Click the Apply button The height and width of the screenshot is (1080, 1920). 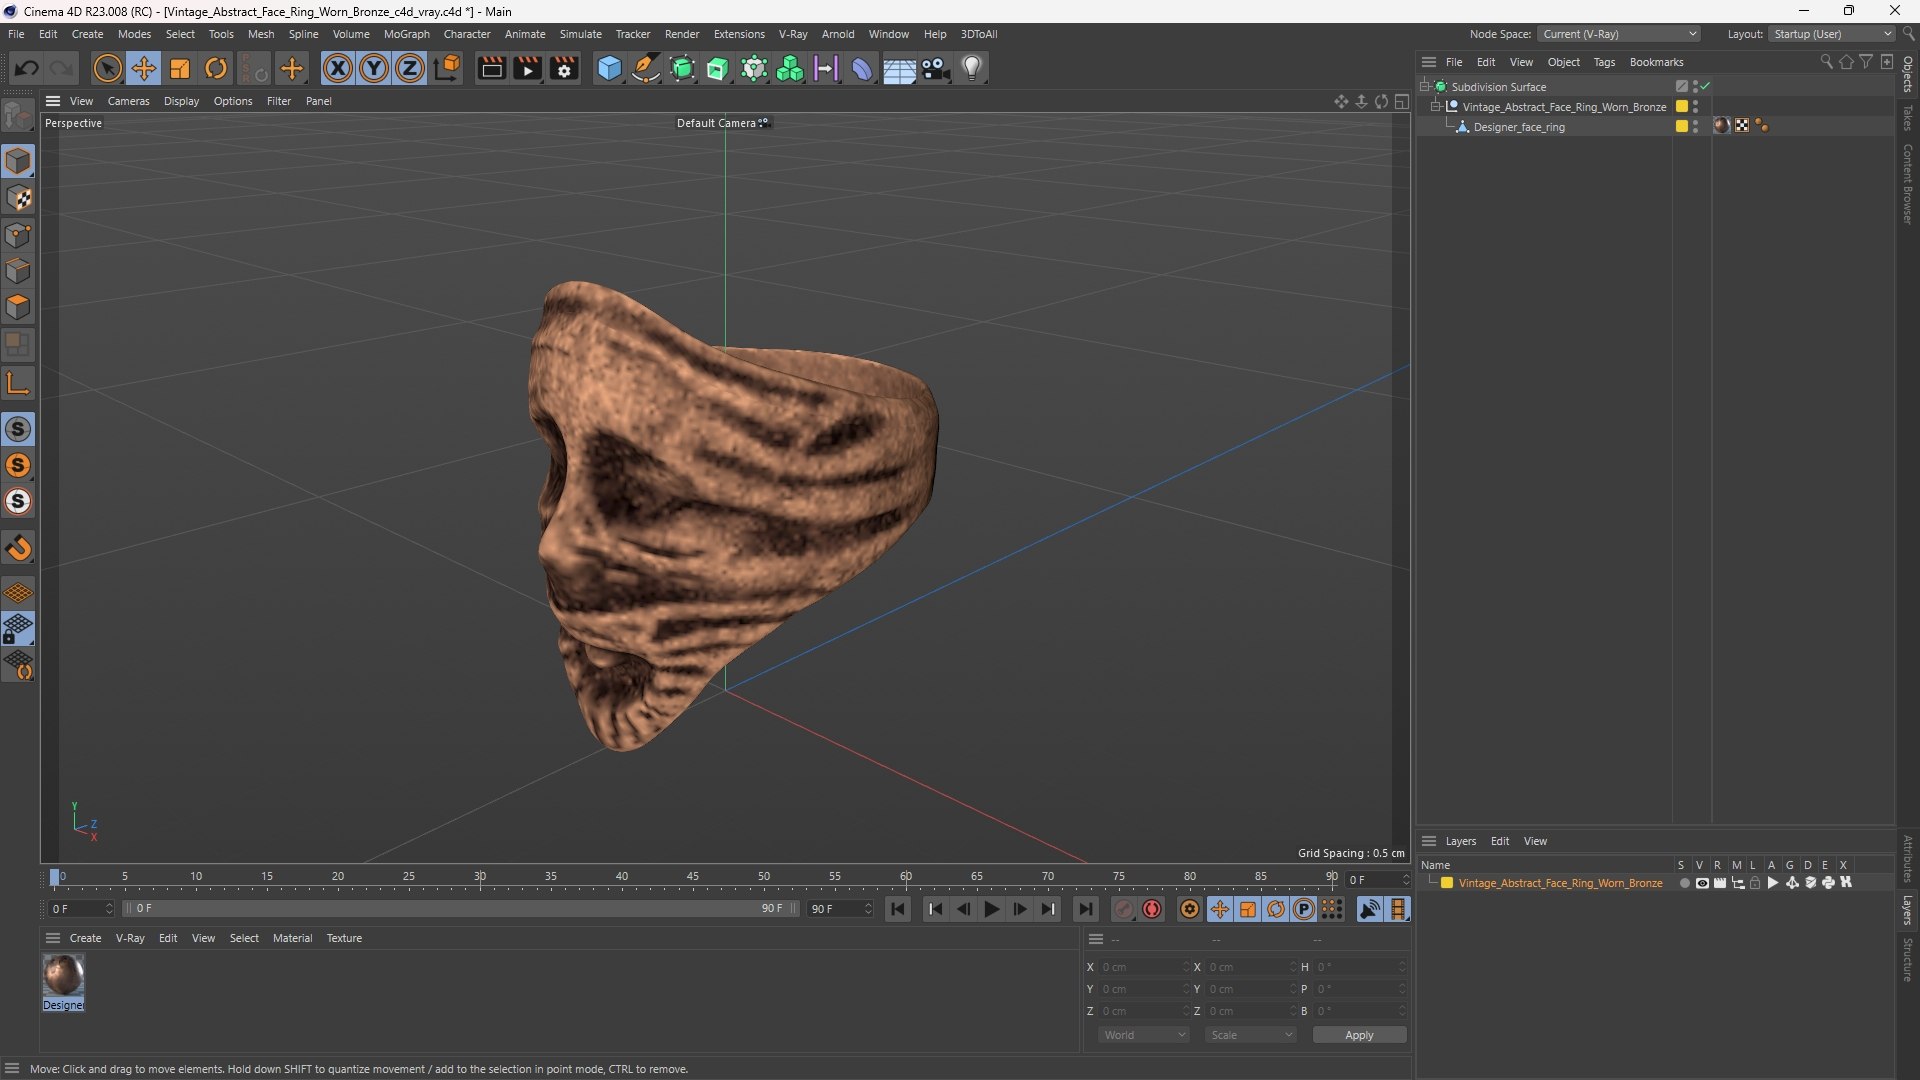pos(1359,1035)
